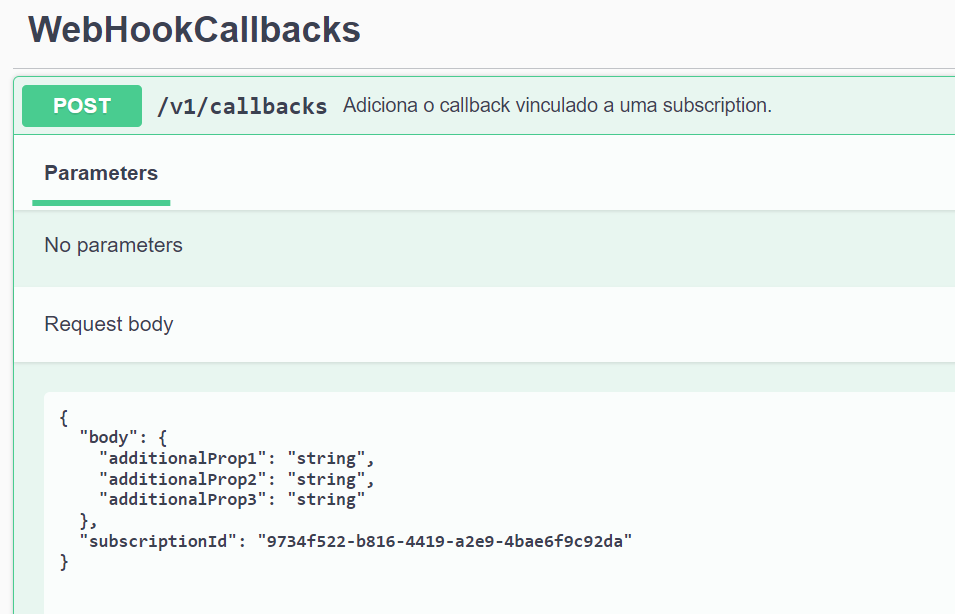This screenshot has height=614, width=955.
Task: Select the Parameters tab
Action: point(101,173)
